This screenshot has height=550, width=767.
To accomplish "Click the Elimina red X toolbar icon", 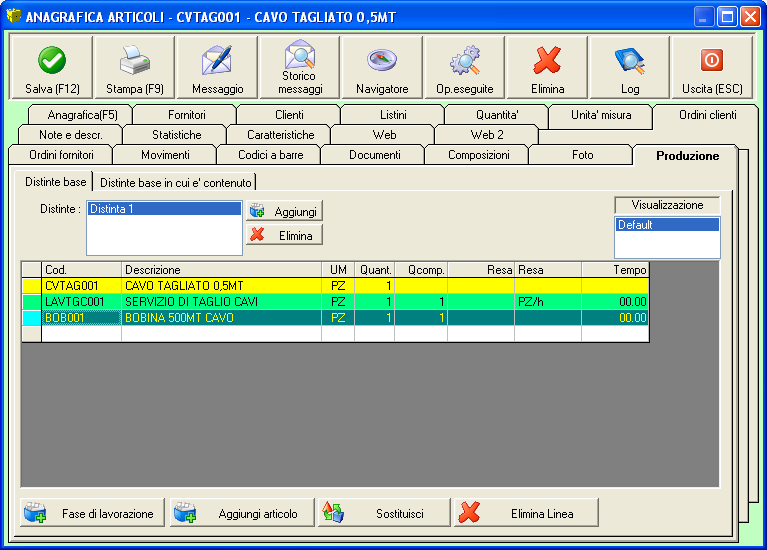I will click(x=547, y=61).
